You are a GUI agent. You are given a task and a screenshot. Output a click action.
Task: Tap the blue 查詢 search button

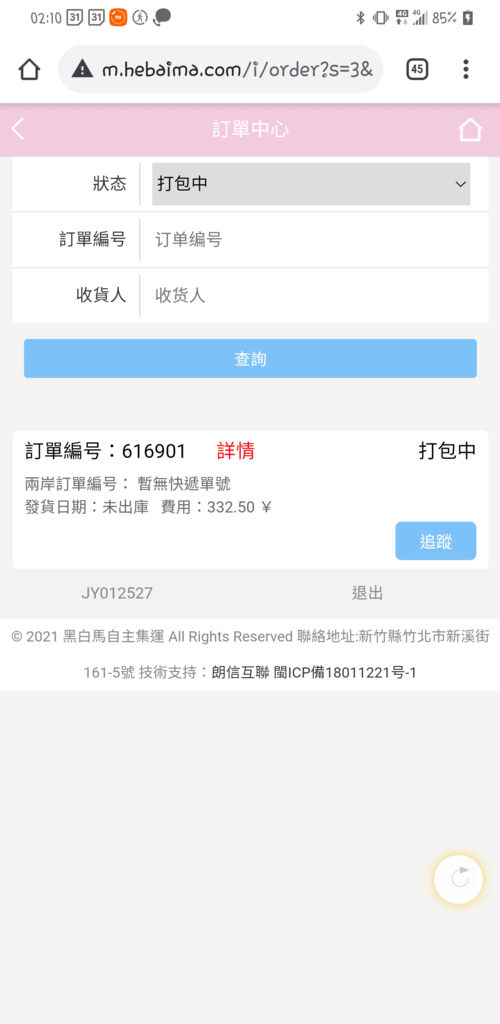(251, 359)
